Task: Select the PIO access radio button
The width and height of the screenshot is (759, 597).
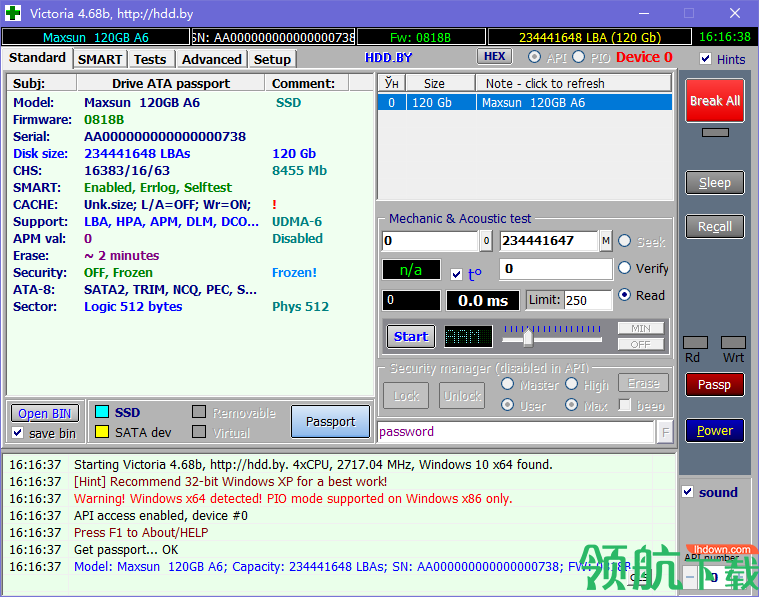Action: 578,57
